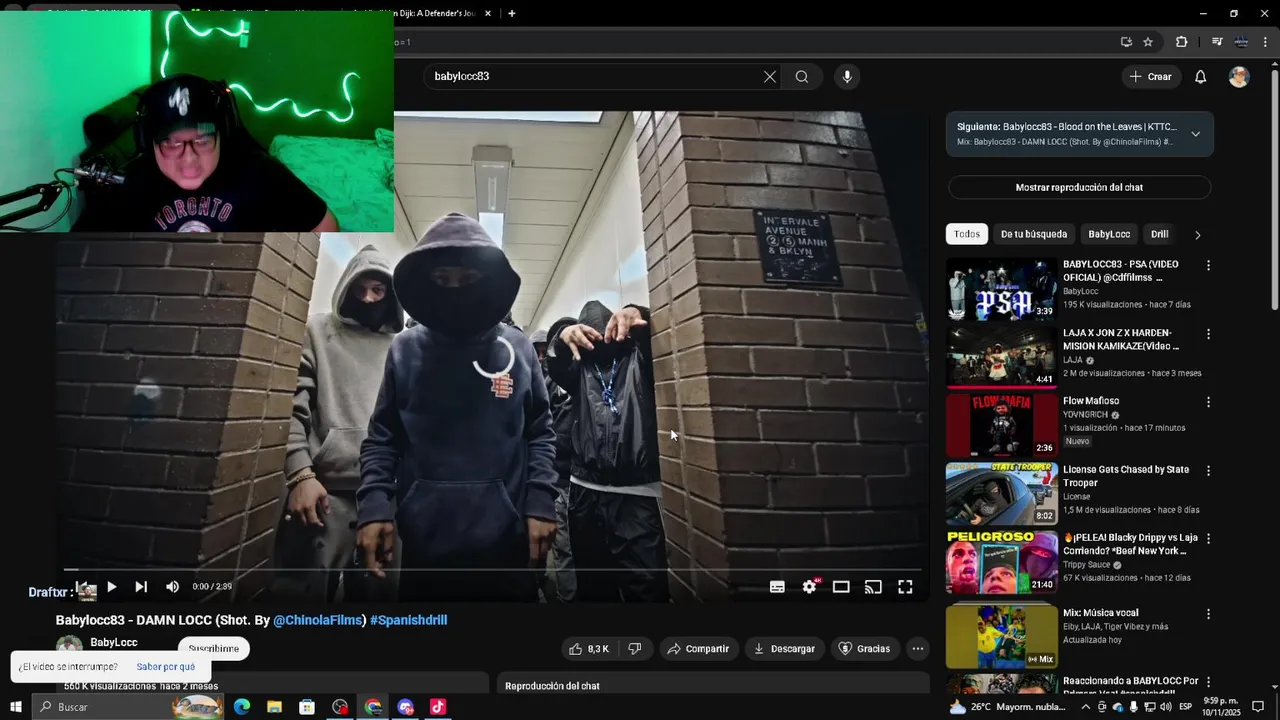Open Chrome extensions puzzle icon
The height and width of the screenshot is (720, 1280).
[x=1182, y=42]
